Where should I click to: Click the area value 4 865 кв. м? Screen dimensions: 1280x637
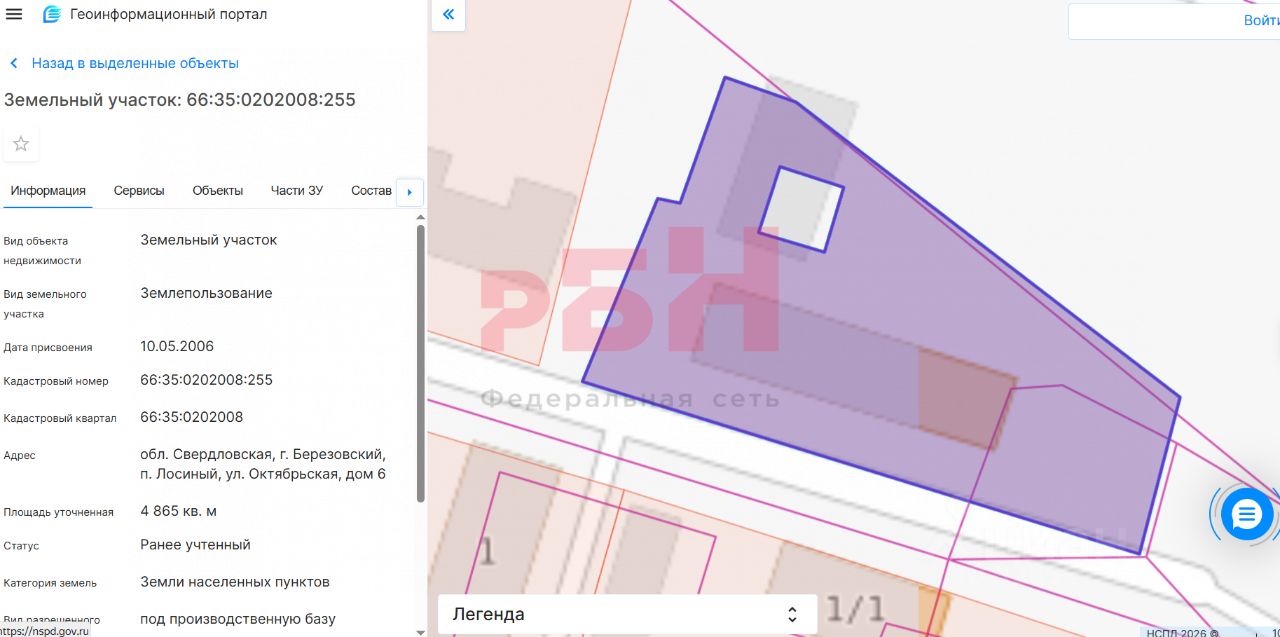178,511
